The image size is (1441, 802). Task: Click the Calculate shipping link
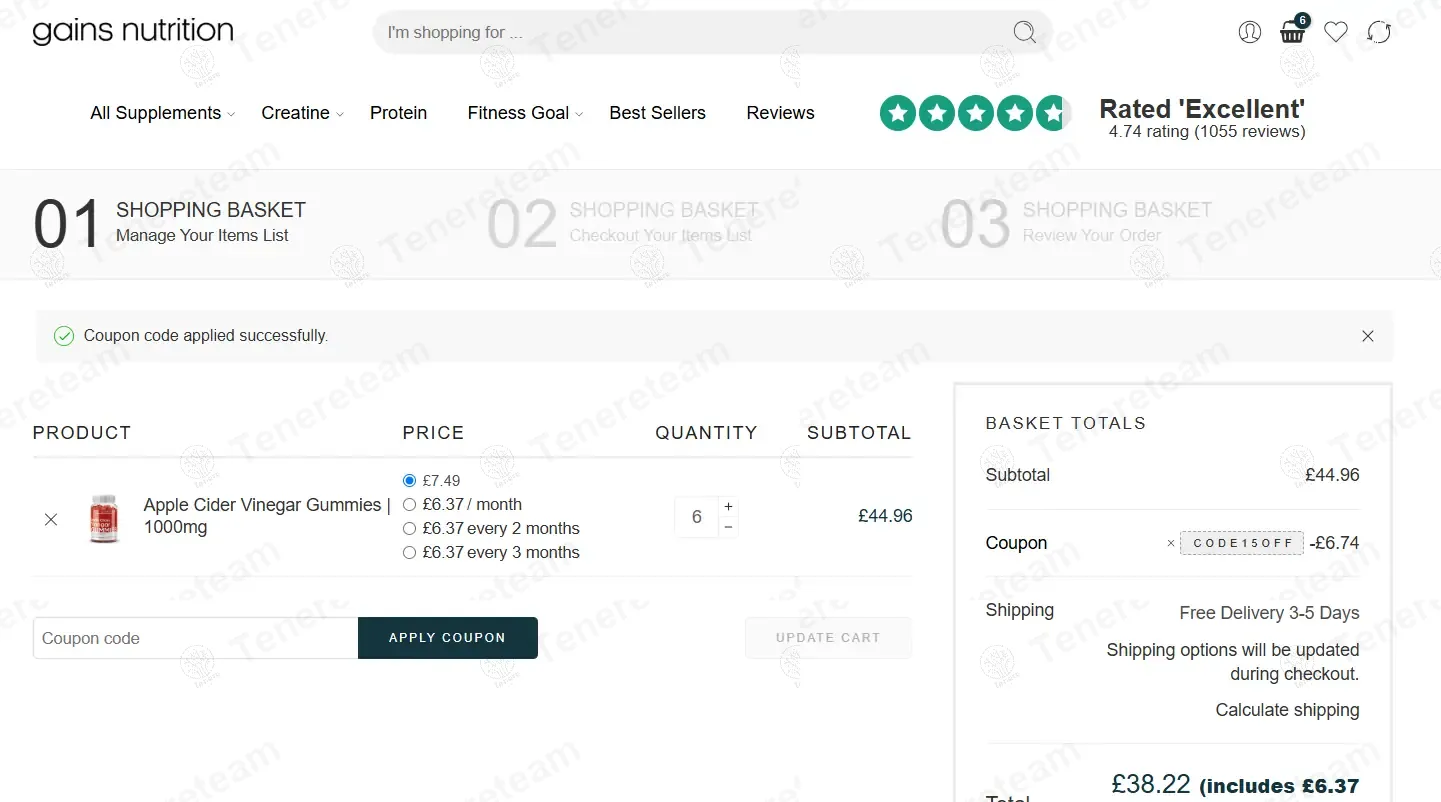pyautogui.click(x=1287, y=710)
